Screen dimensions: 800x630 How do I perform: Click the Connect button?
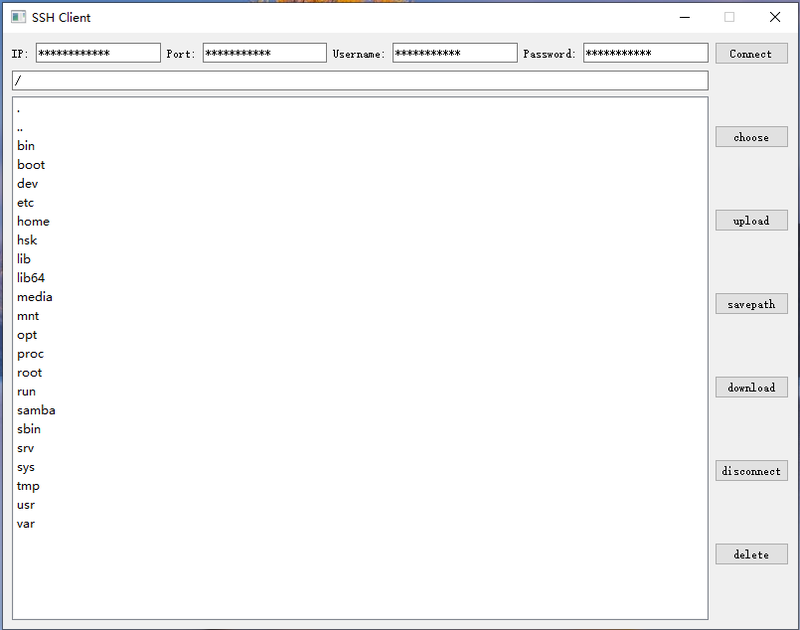pyautogui.click(x=751, y=54)
